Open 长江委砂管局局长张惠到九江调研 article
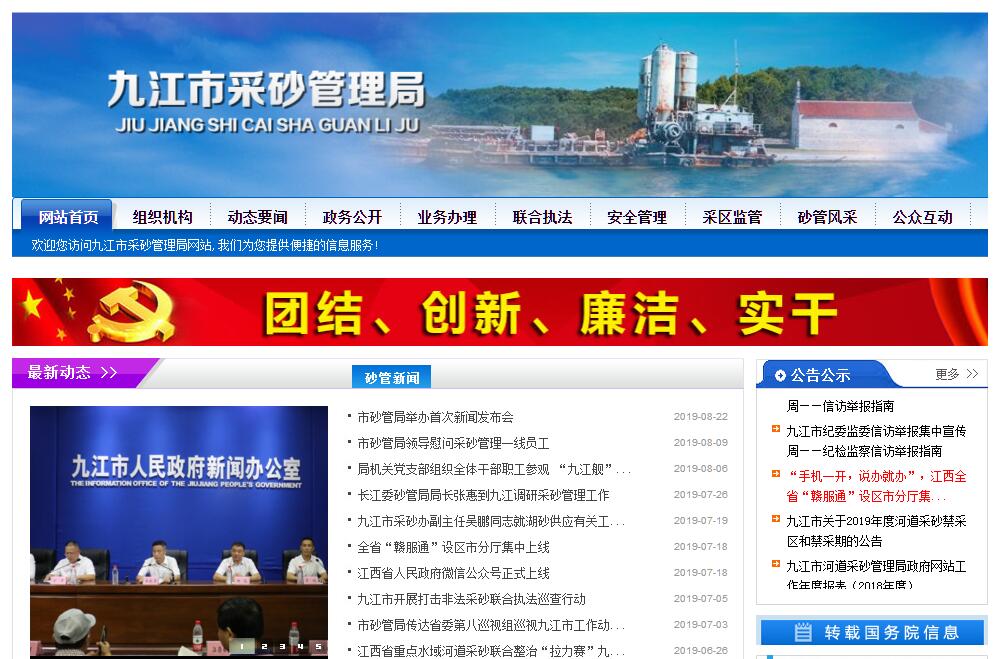Image resolution: width=999 pixels, height=659 pixels. (483, 495)
